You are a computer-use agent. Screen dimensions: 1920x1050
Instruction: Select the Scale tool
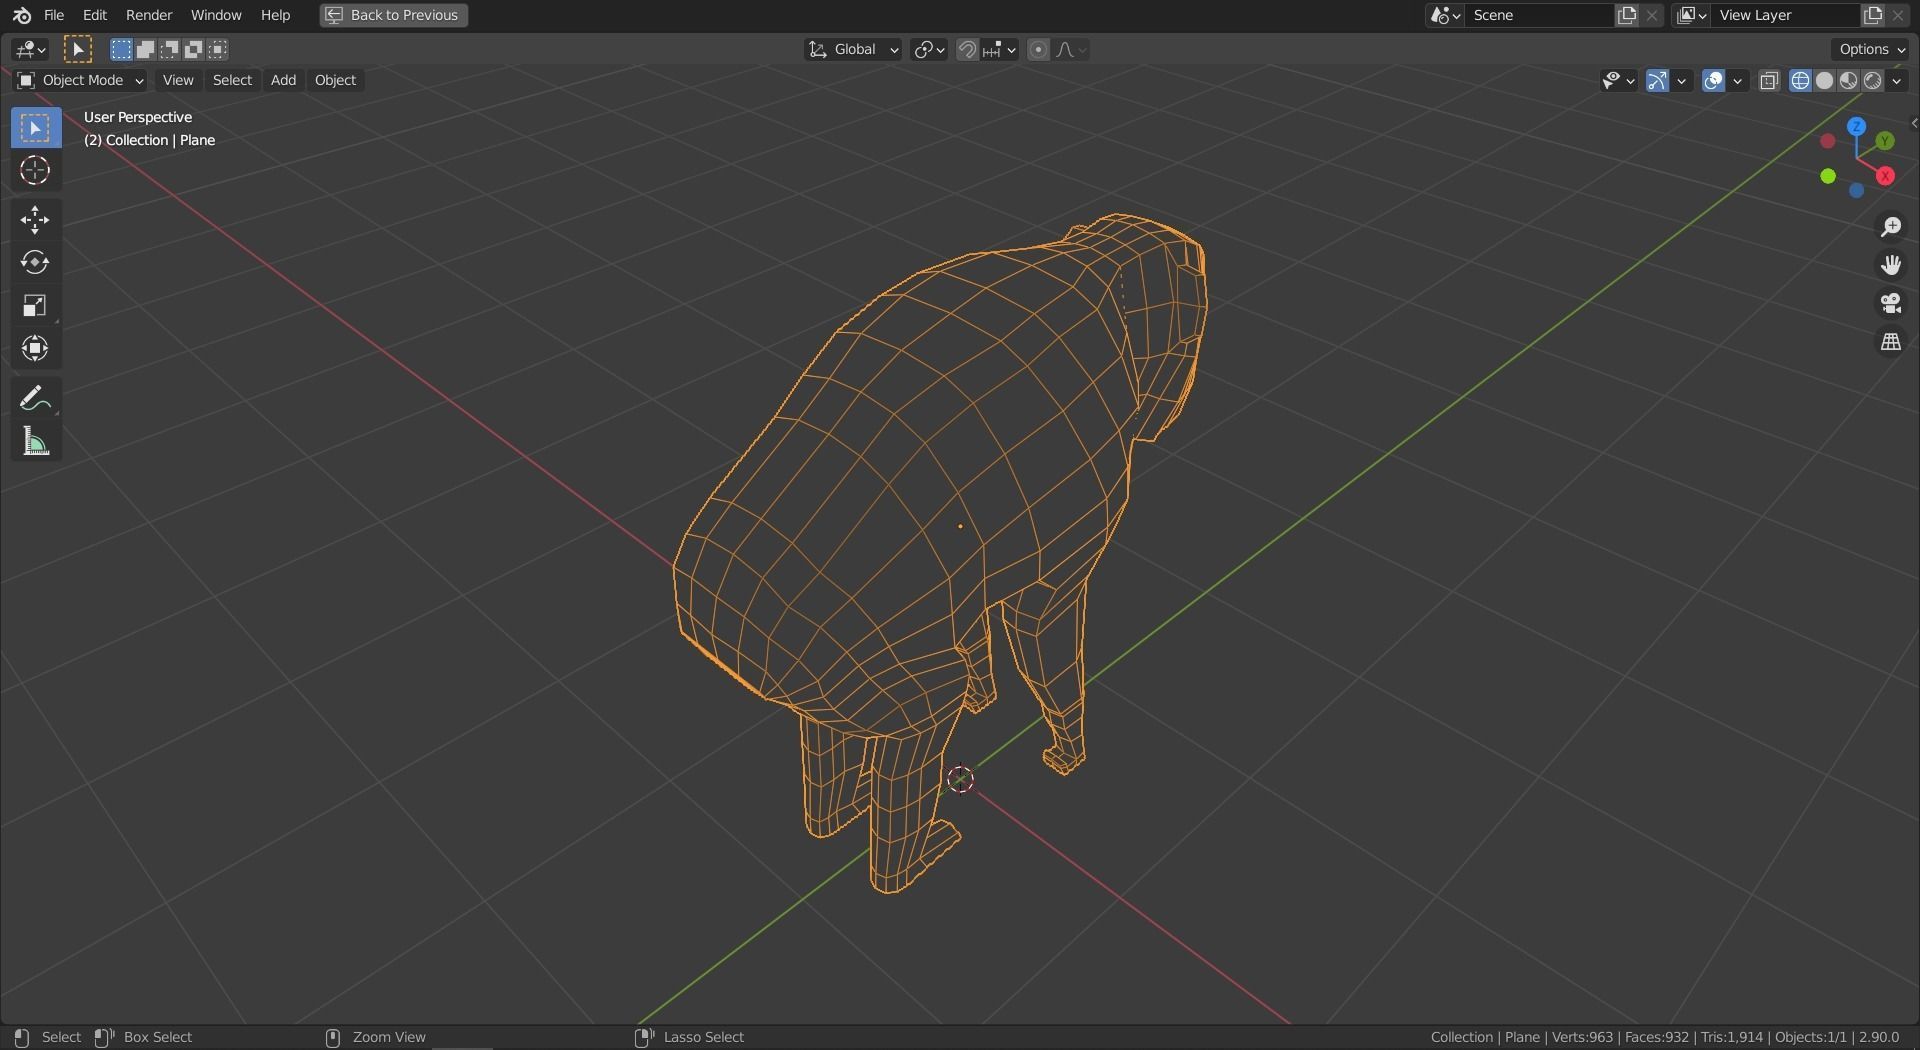tap(35, 305)
